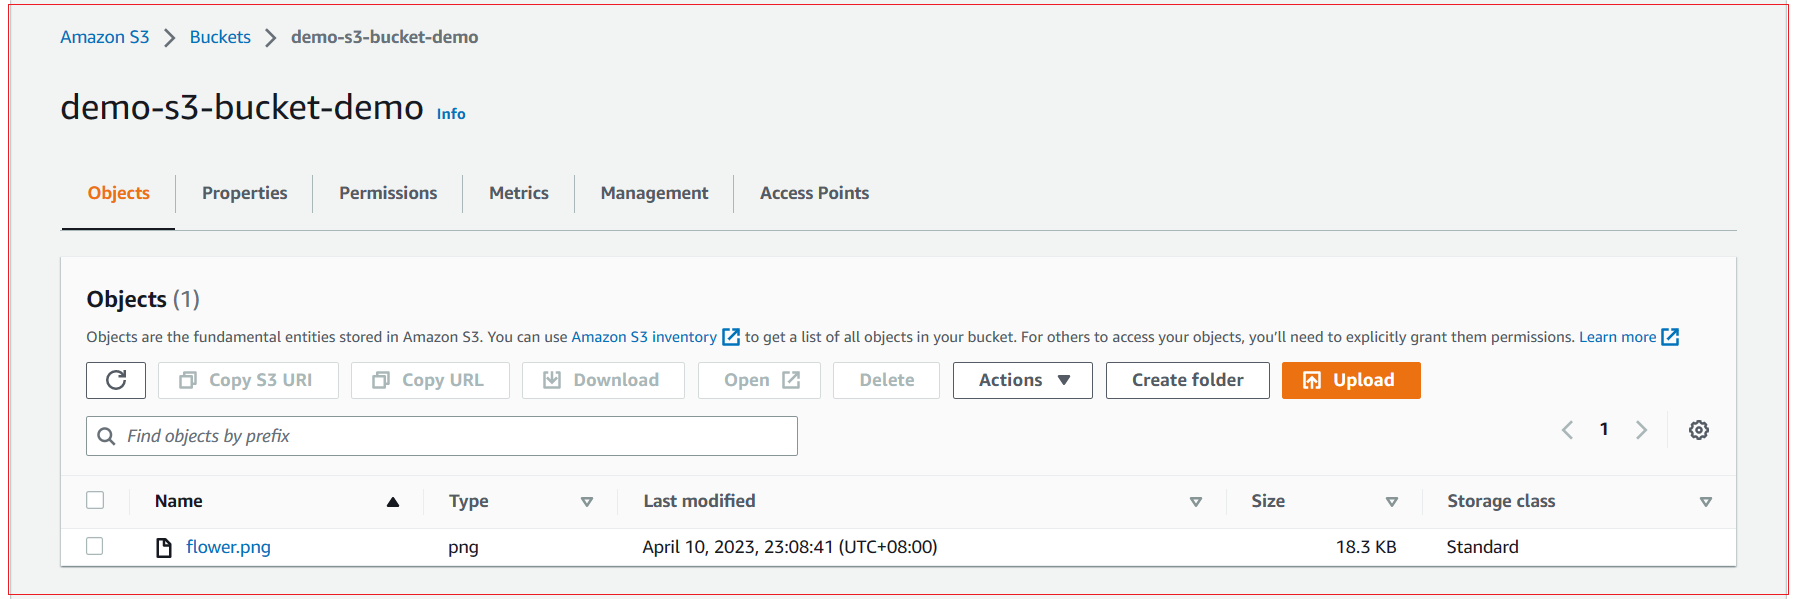Click page number 1 in pagination

[1604, 429]
